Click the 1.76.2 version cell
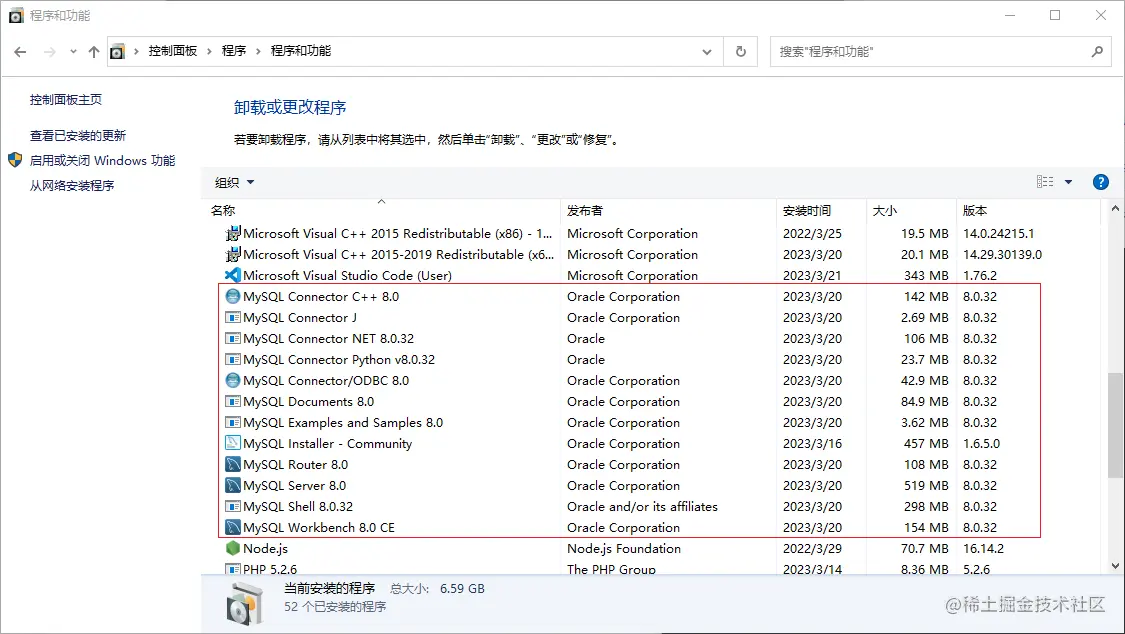Screen dimensions: 1125x634 pyautogui.click(x=979, y=275)
